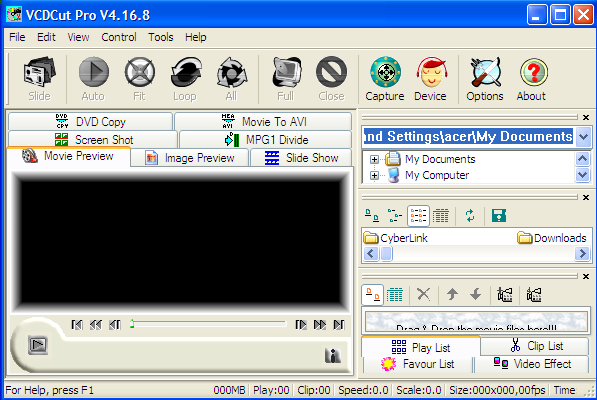Select the CyberLink folder

click(x=396, y=238)
